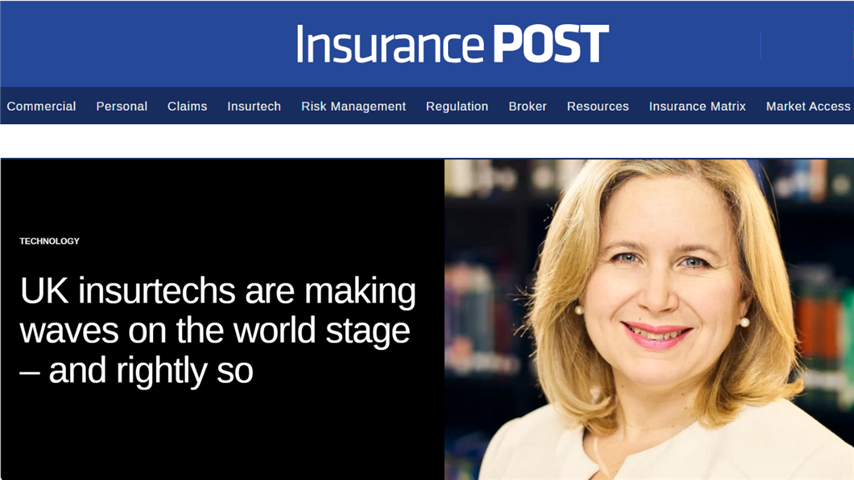Open the Regulation section
This screenshot has height=480, width=854.
[457, 106]
